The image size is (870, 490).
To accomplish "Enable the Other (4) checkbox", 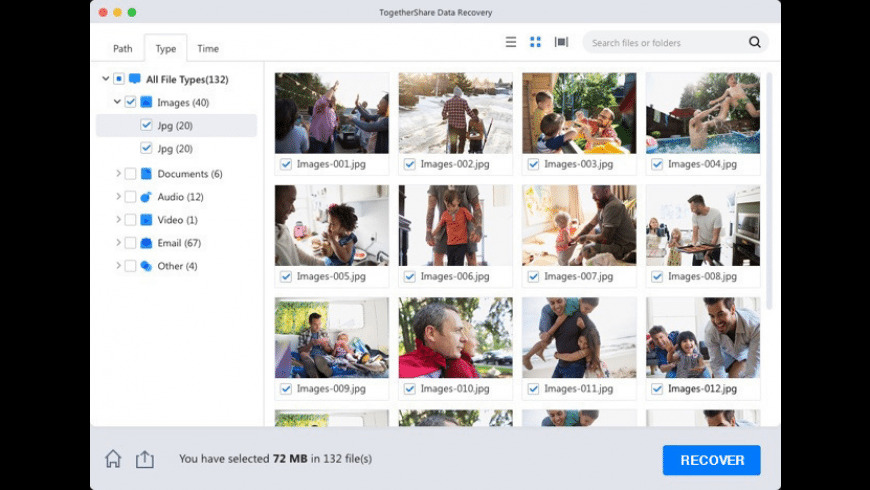I will click(130, 266).
